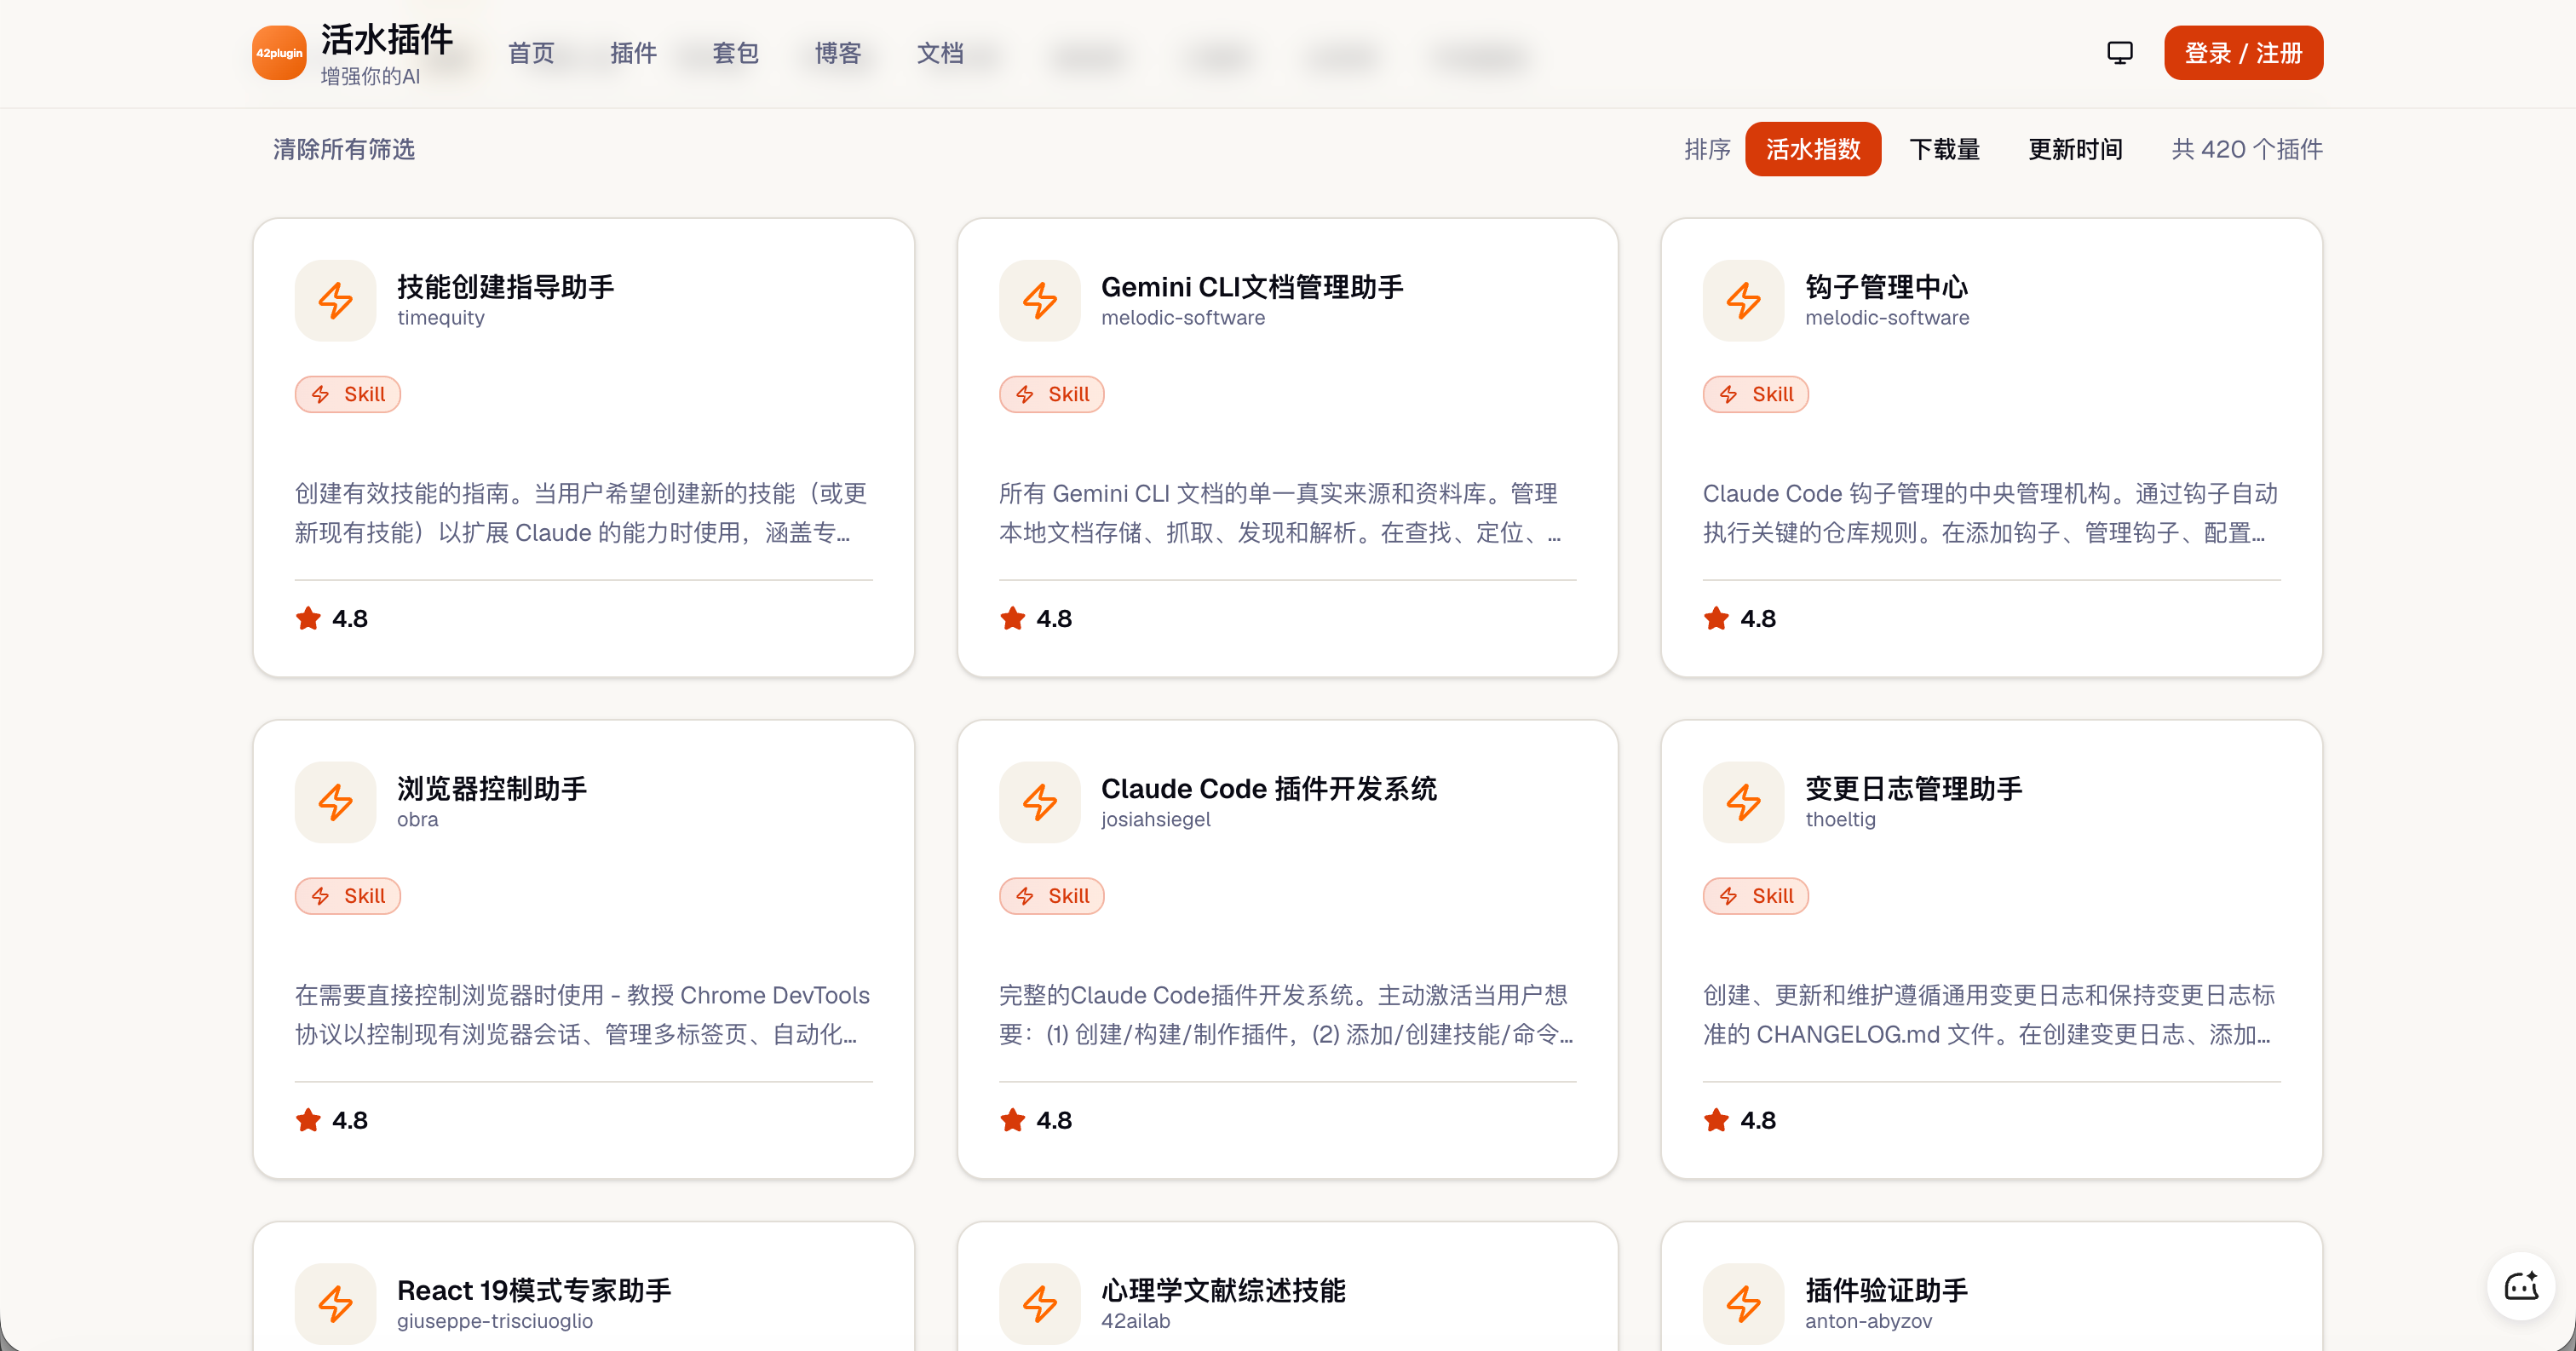
Task: Click lightning icon of 技能创建指导助手 card
Action: 335,301
